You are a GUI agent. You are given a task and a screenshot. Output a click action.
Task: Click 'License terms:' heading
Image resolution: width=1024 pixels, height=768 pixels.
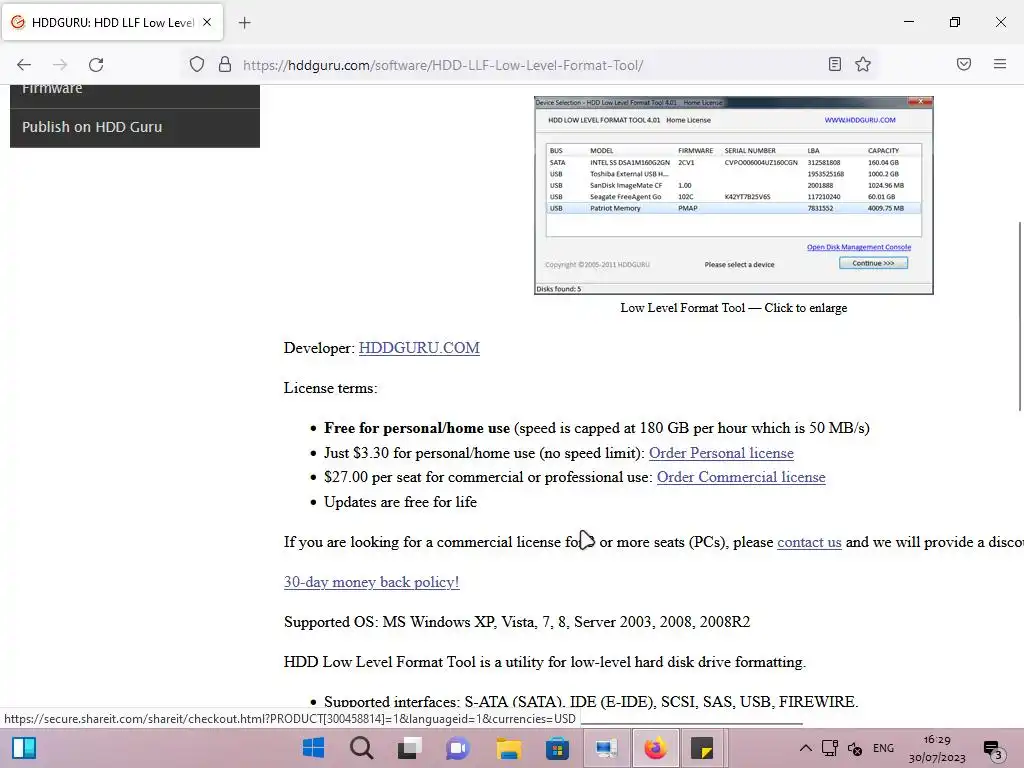click(330, 388)
